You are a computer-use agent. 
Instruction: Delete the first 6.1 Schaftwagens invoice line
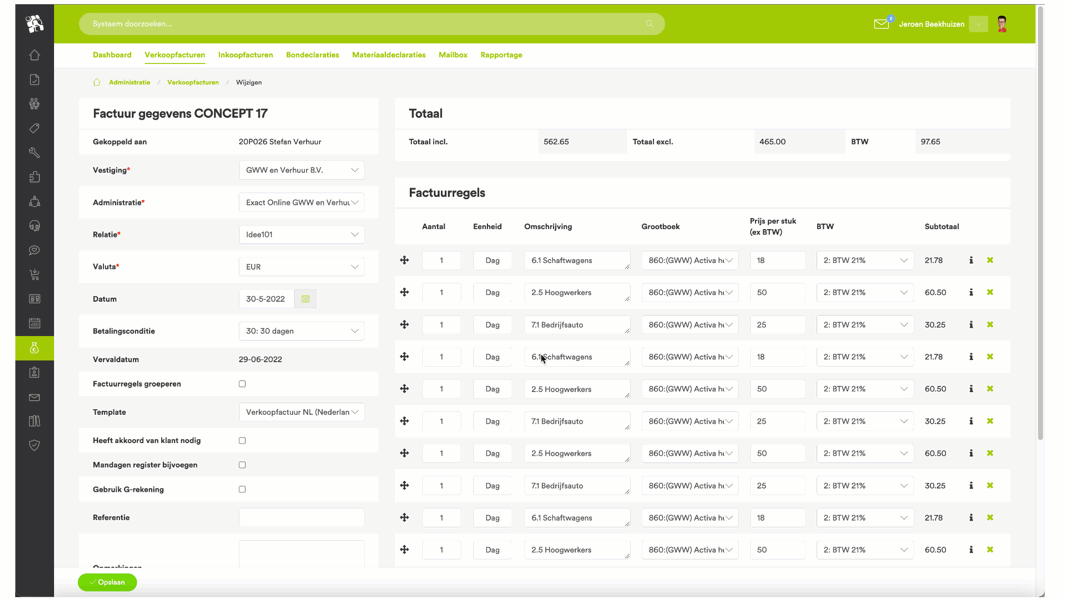990,260
